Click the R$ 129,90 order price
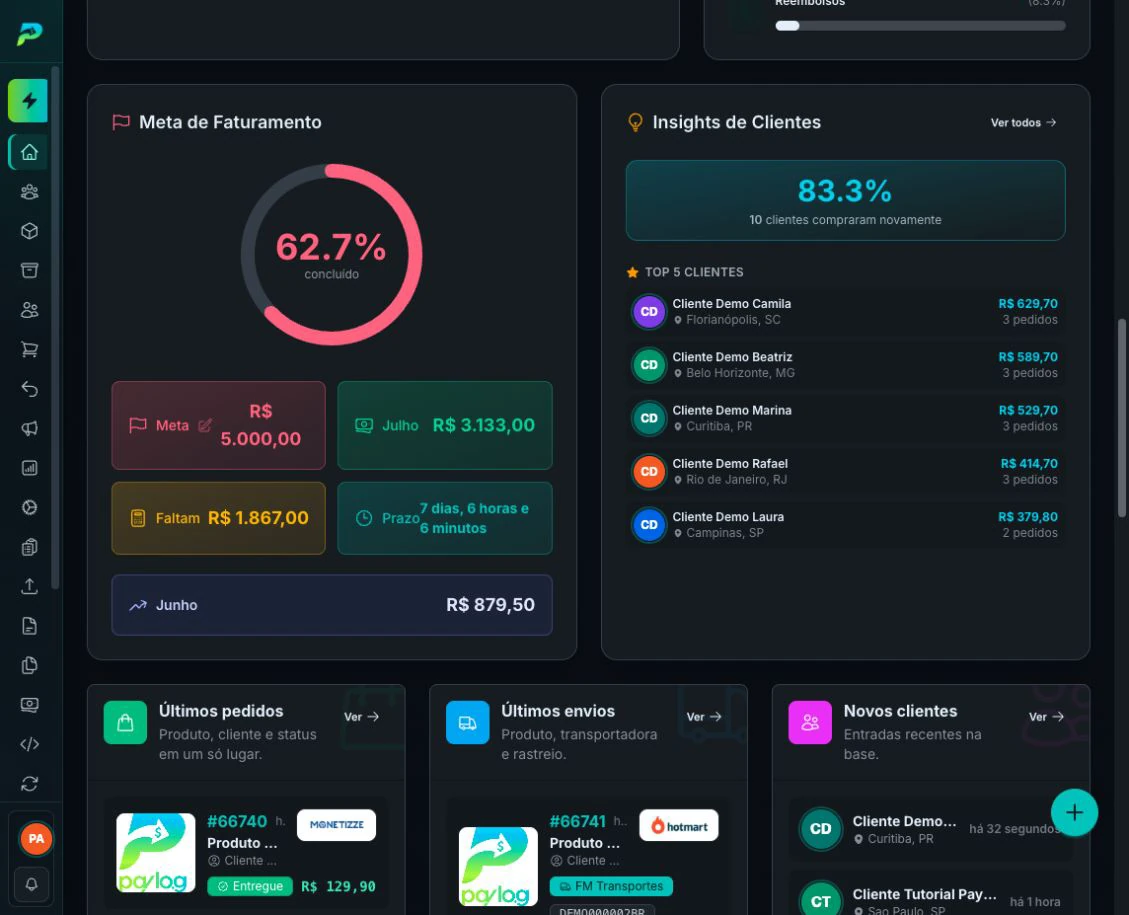Screen dimensions: 1129x915 point(338,886)
